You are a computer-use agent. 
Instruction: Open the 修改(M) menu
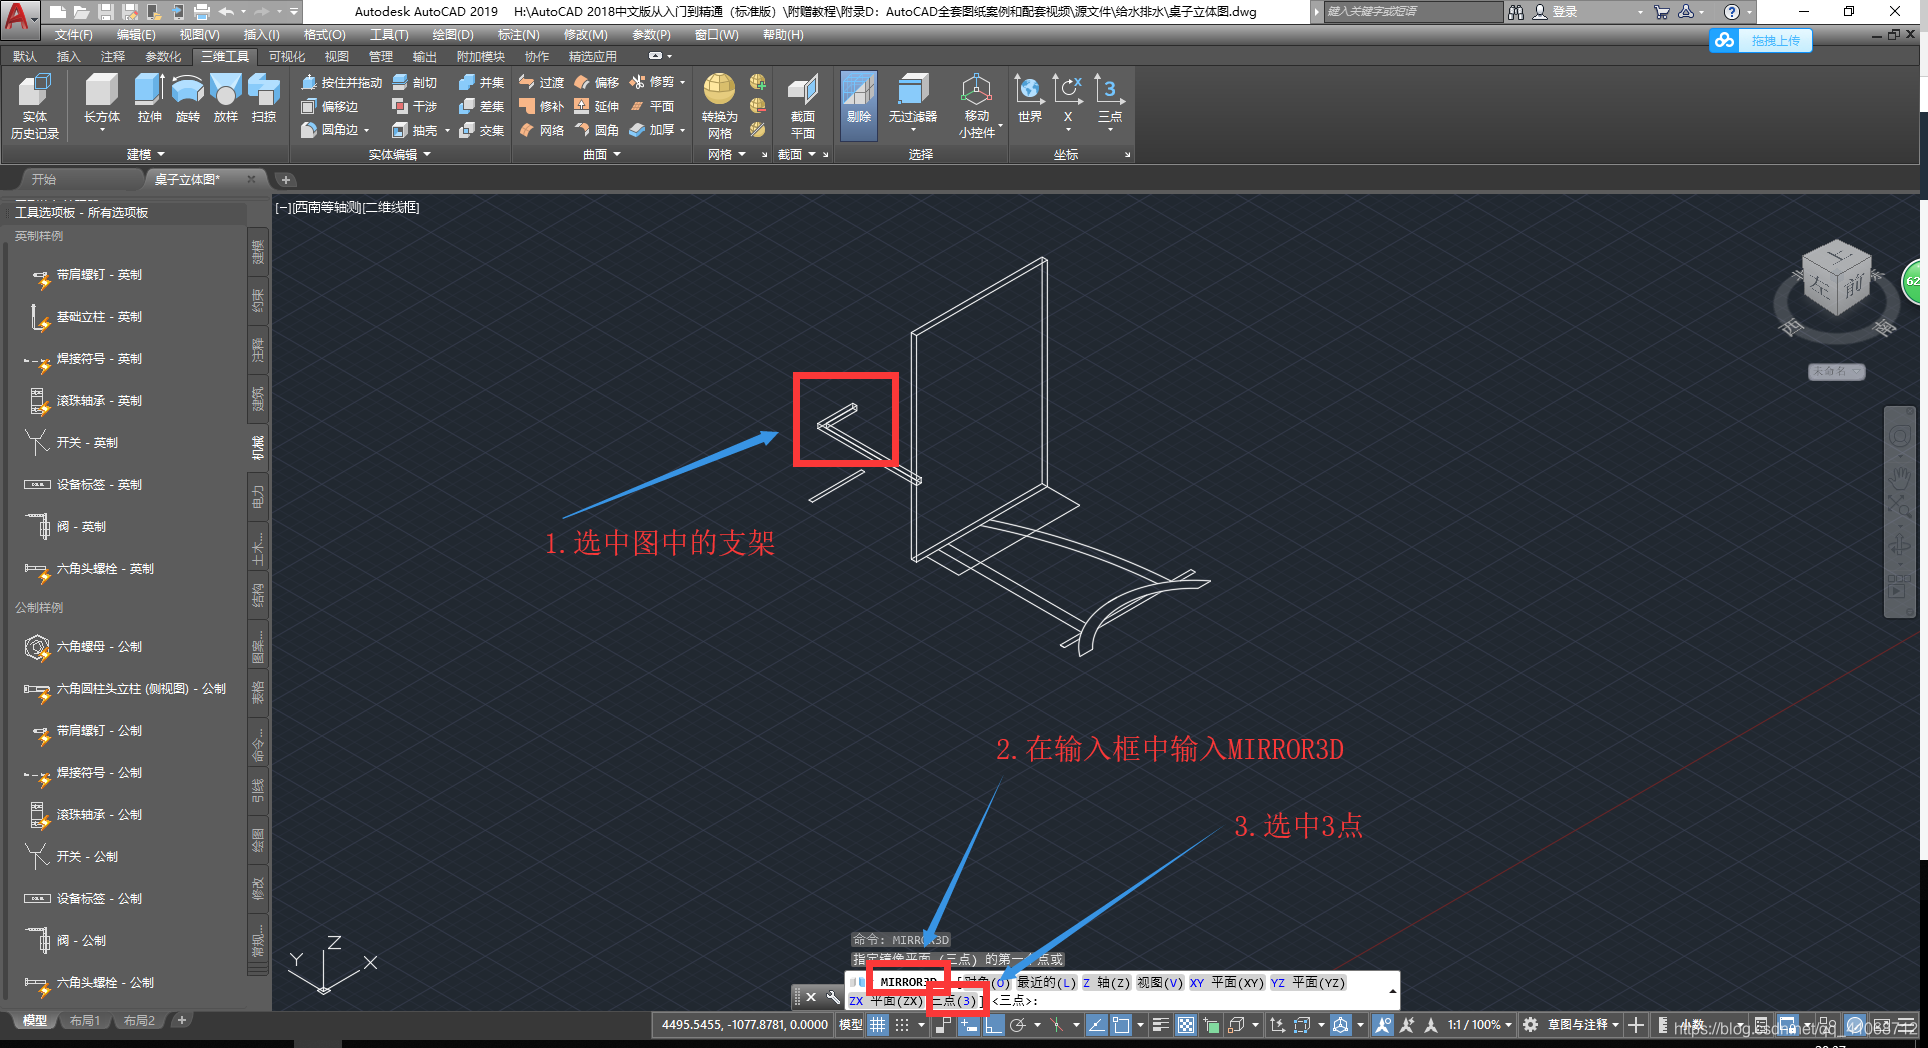click(x=585, y=34)
